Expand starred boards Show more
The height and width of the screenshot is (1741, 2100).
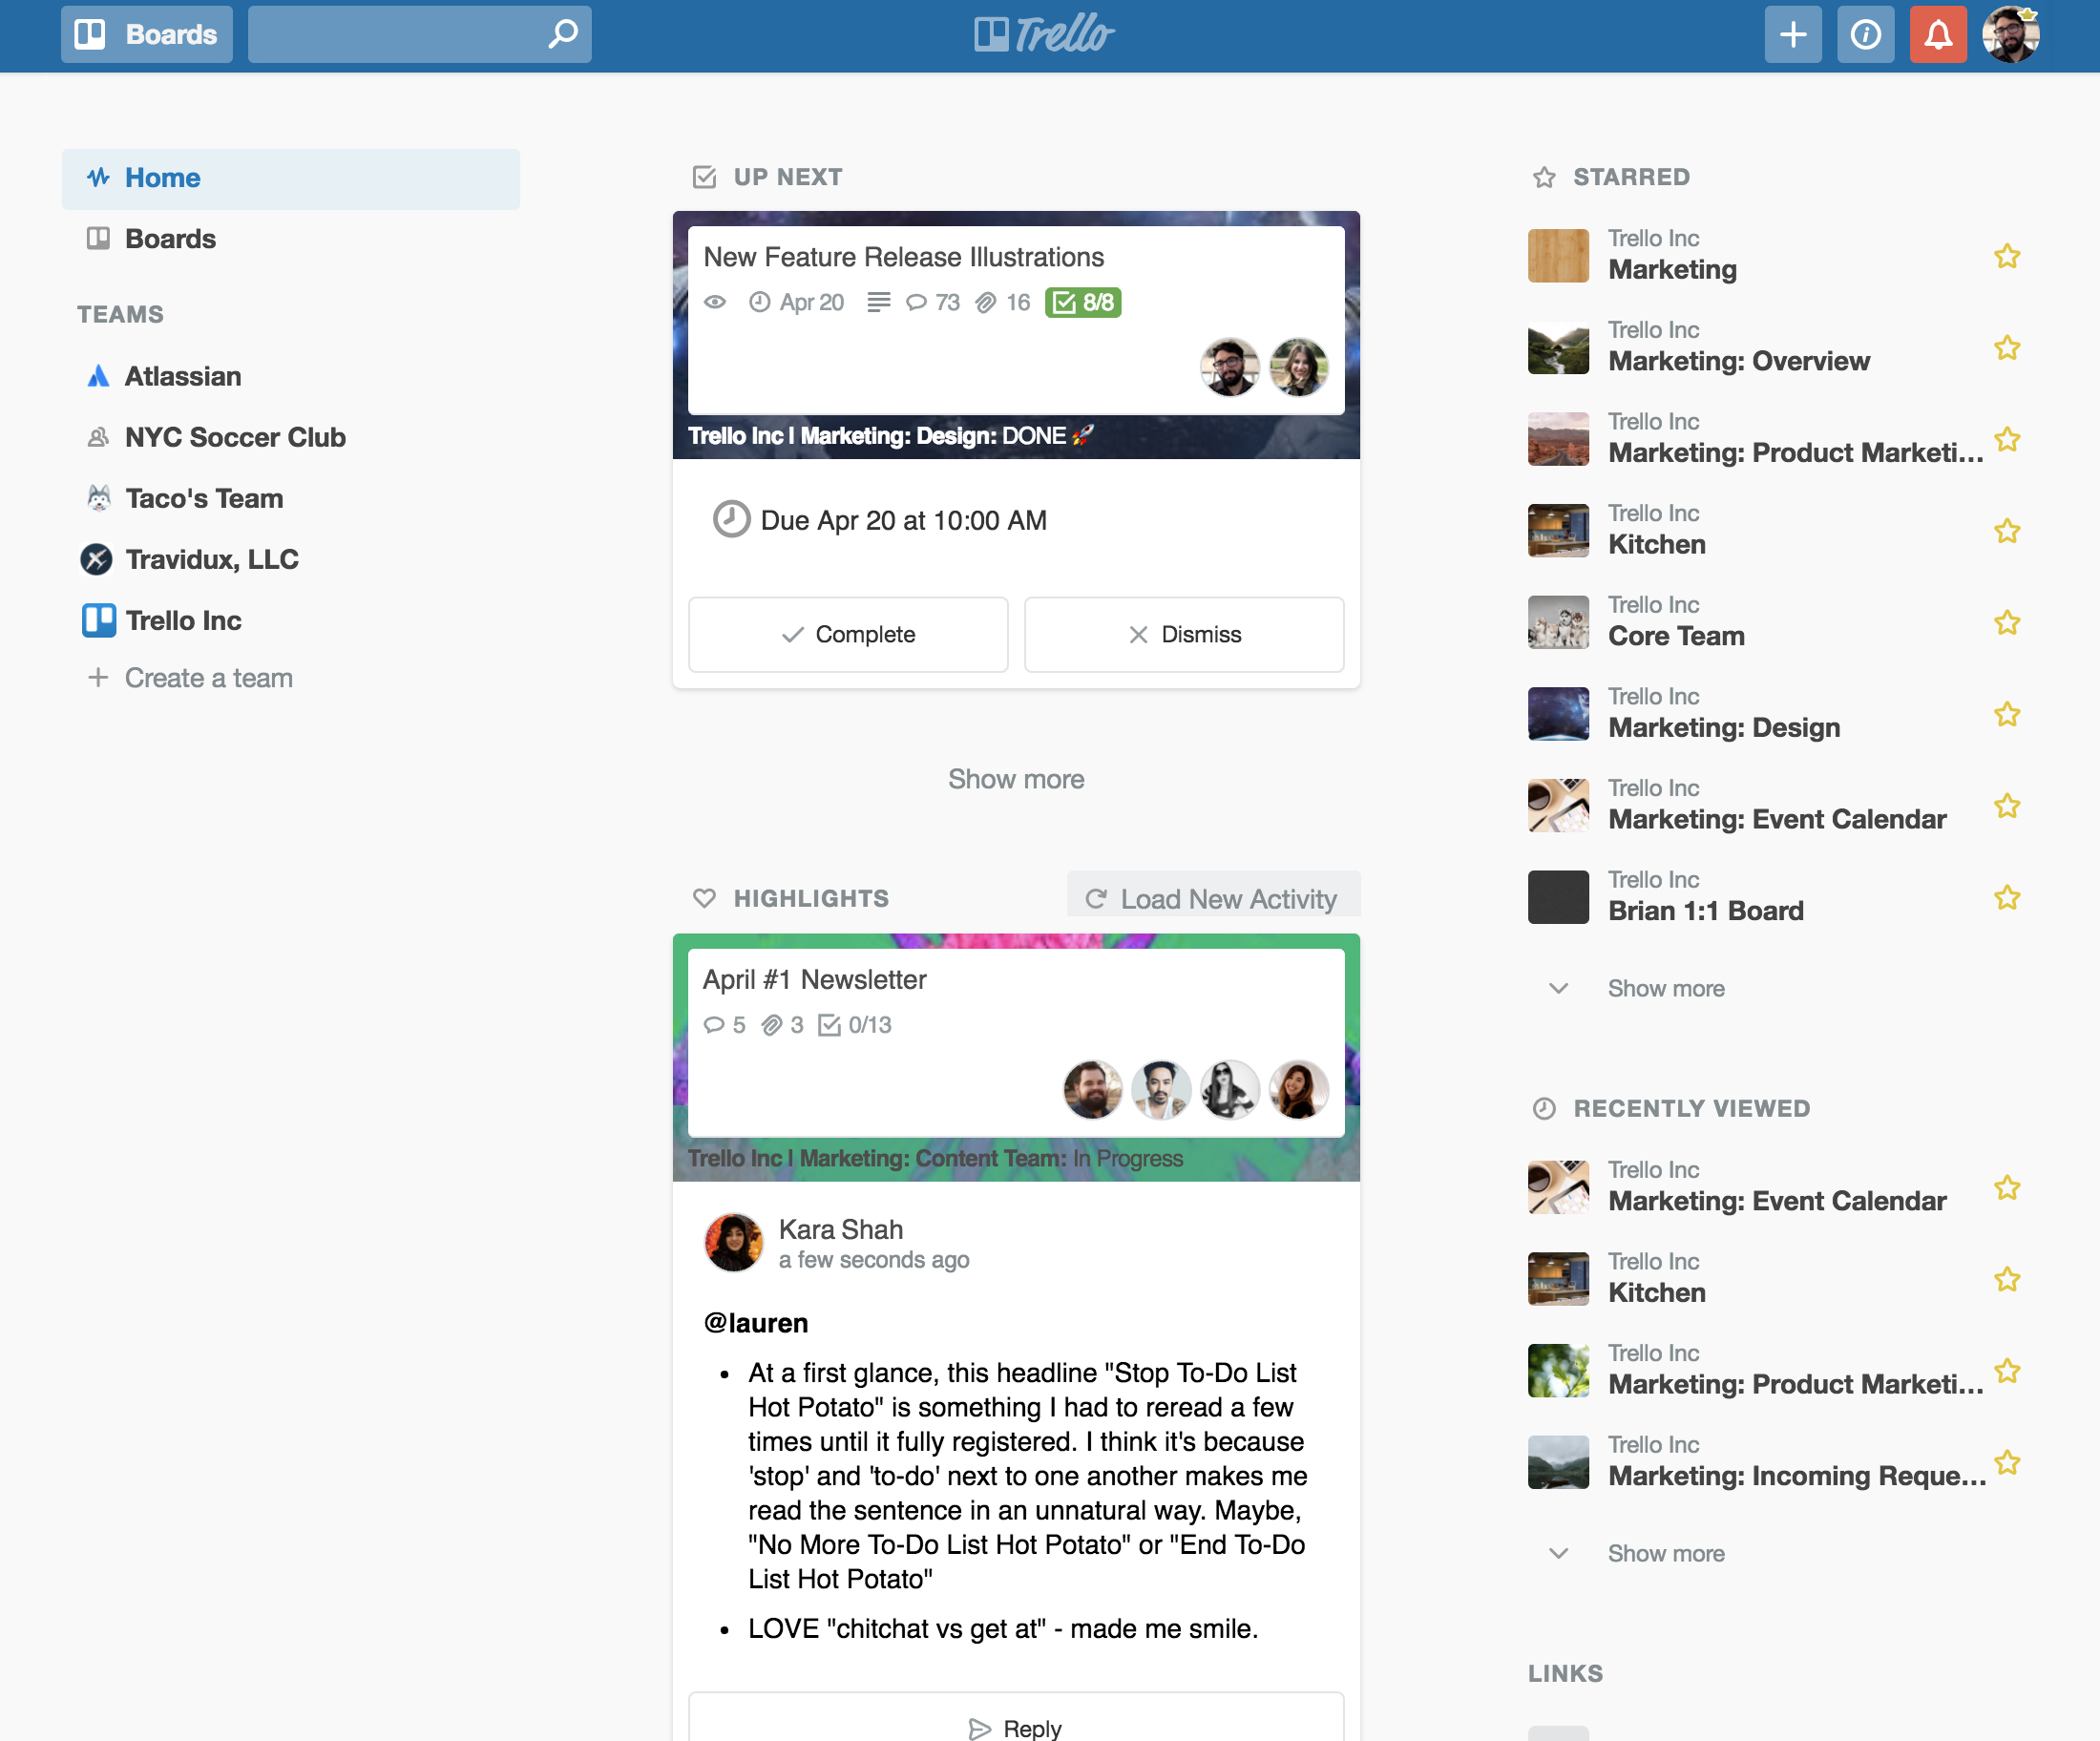(1664, 987)
